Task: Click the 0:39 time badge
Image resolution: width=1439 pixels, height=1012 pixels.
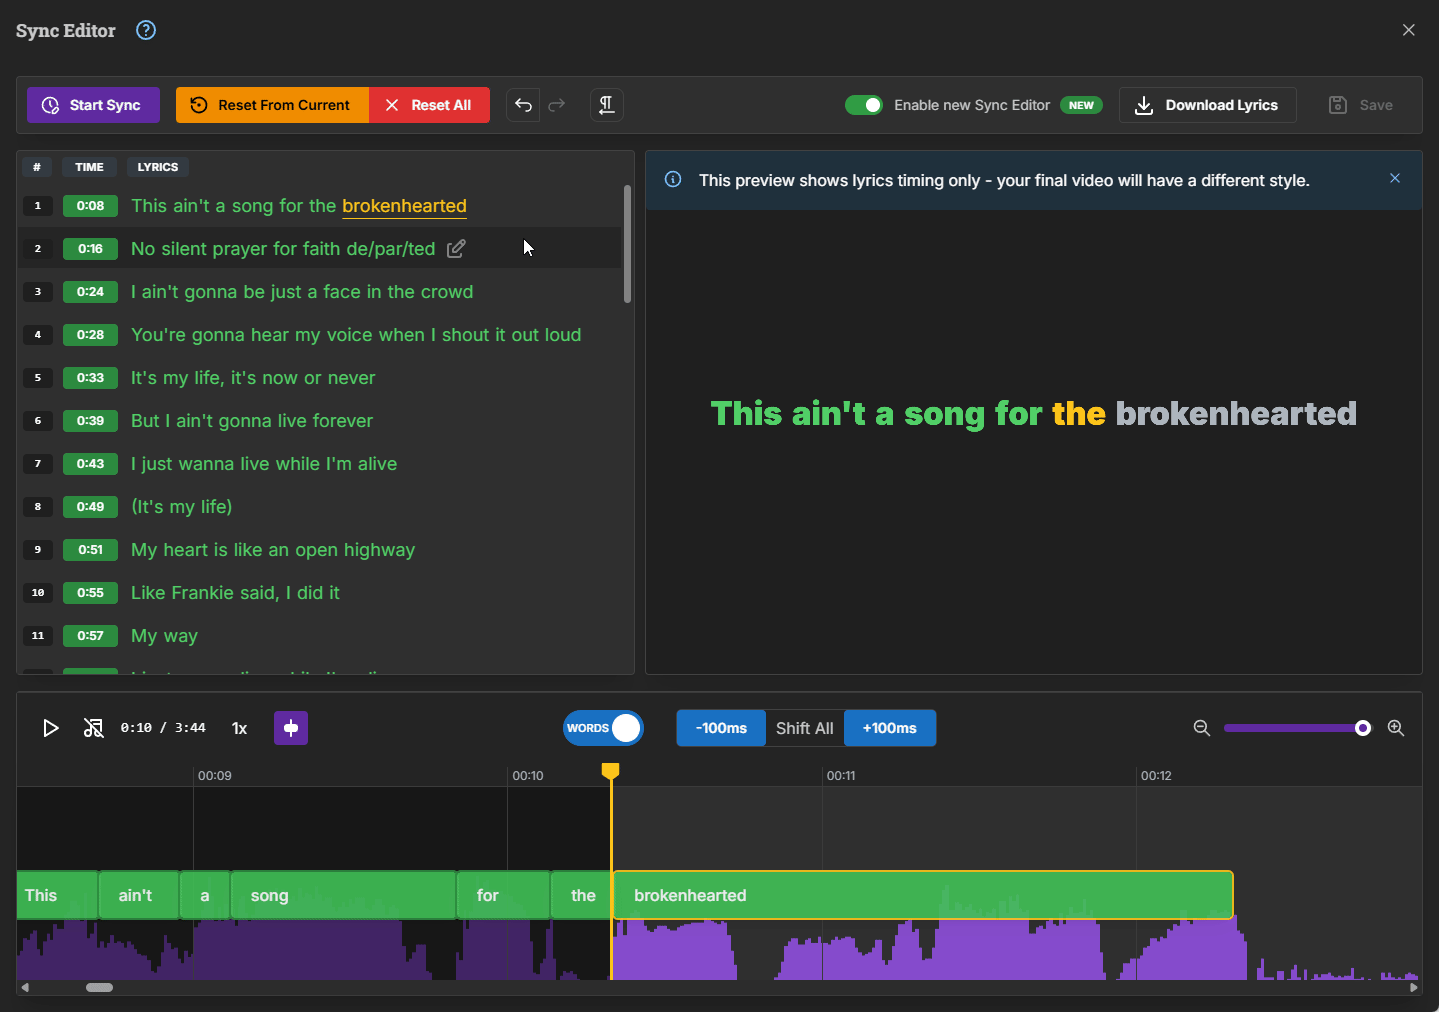Action: pyautogui.click(x=90, y=421)
